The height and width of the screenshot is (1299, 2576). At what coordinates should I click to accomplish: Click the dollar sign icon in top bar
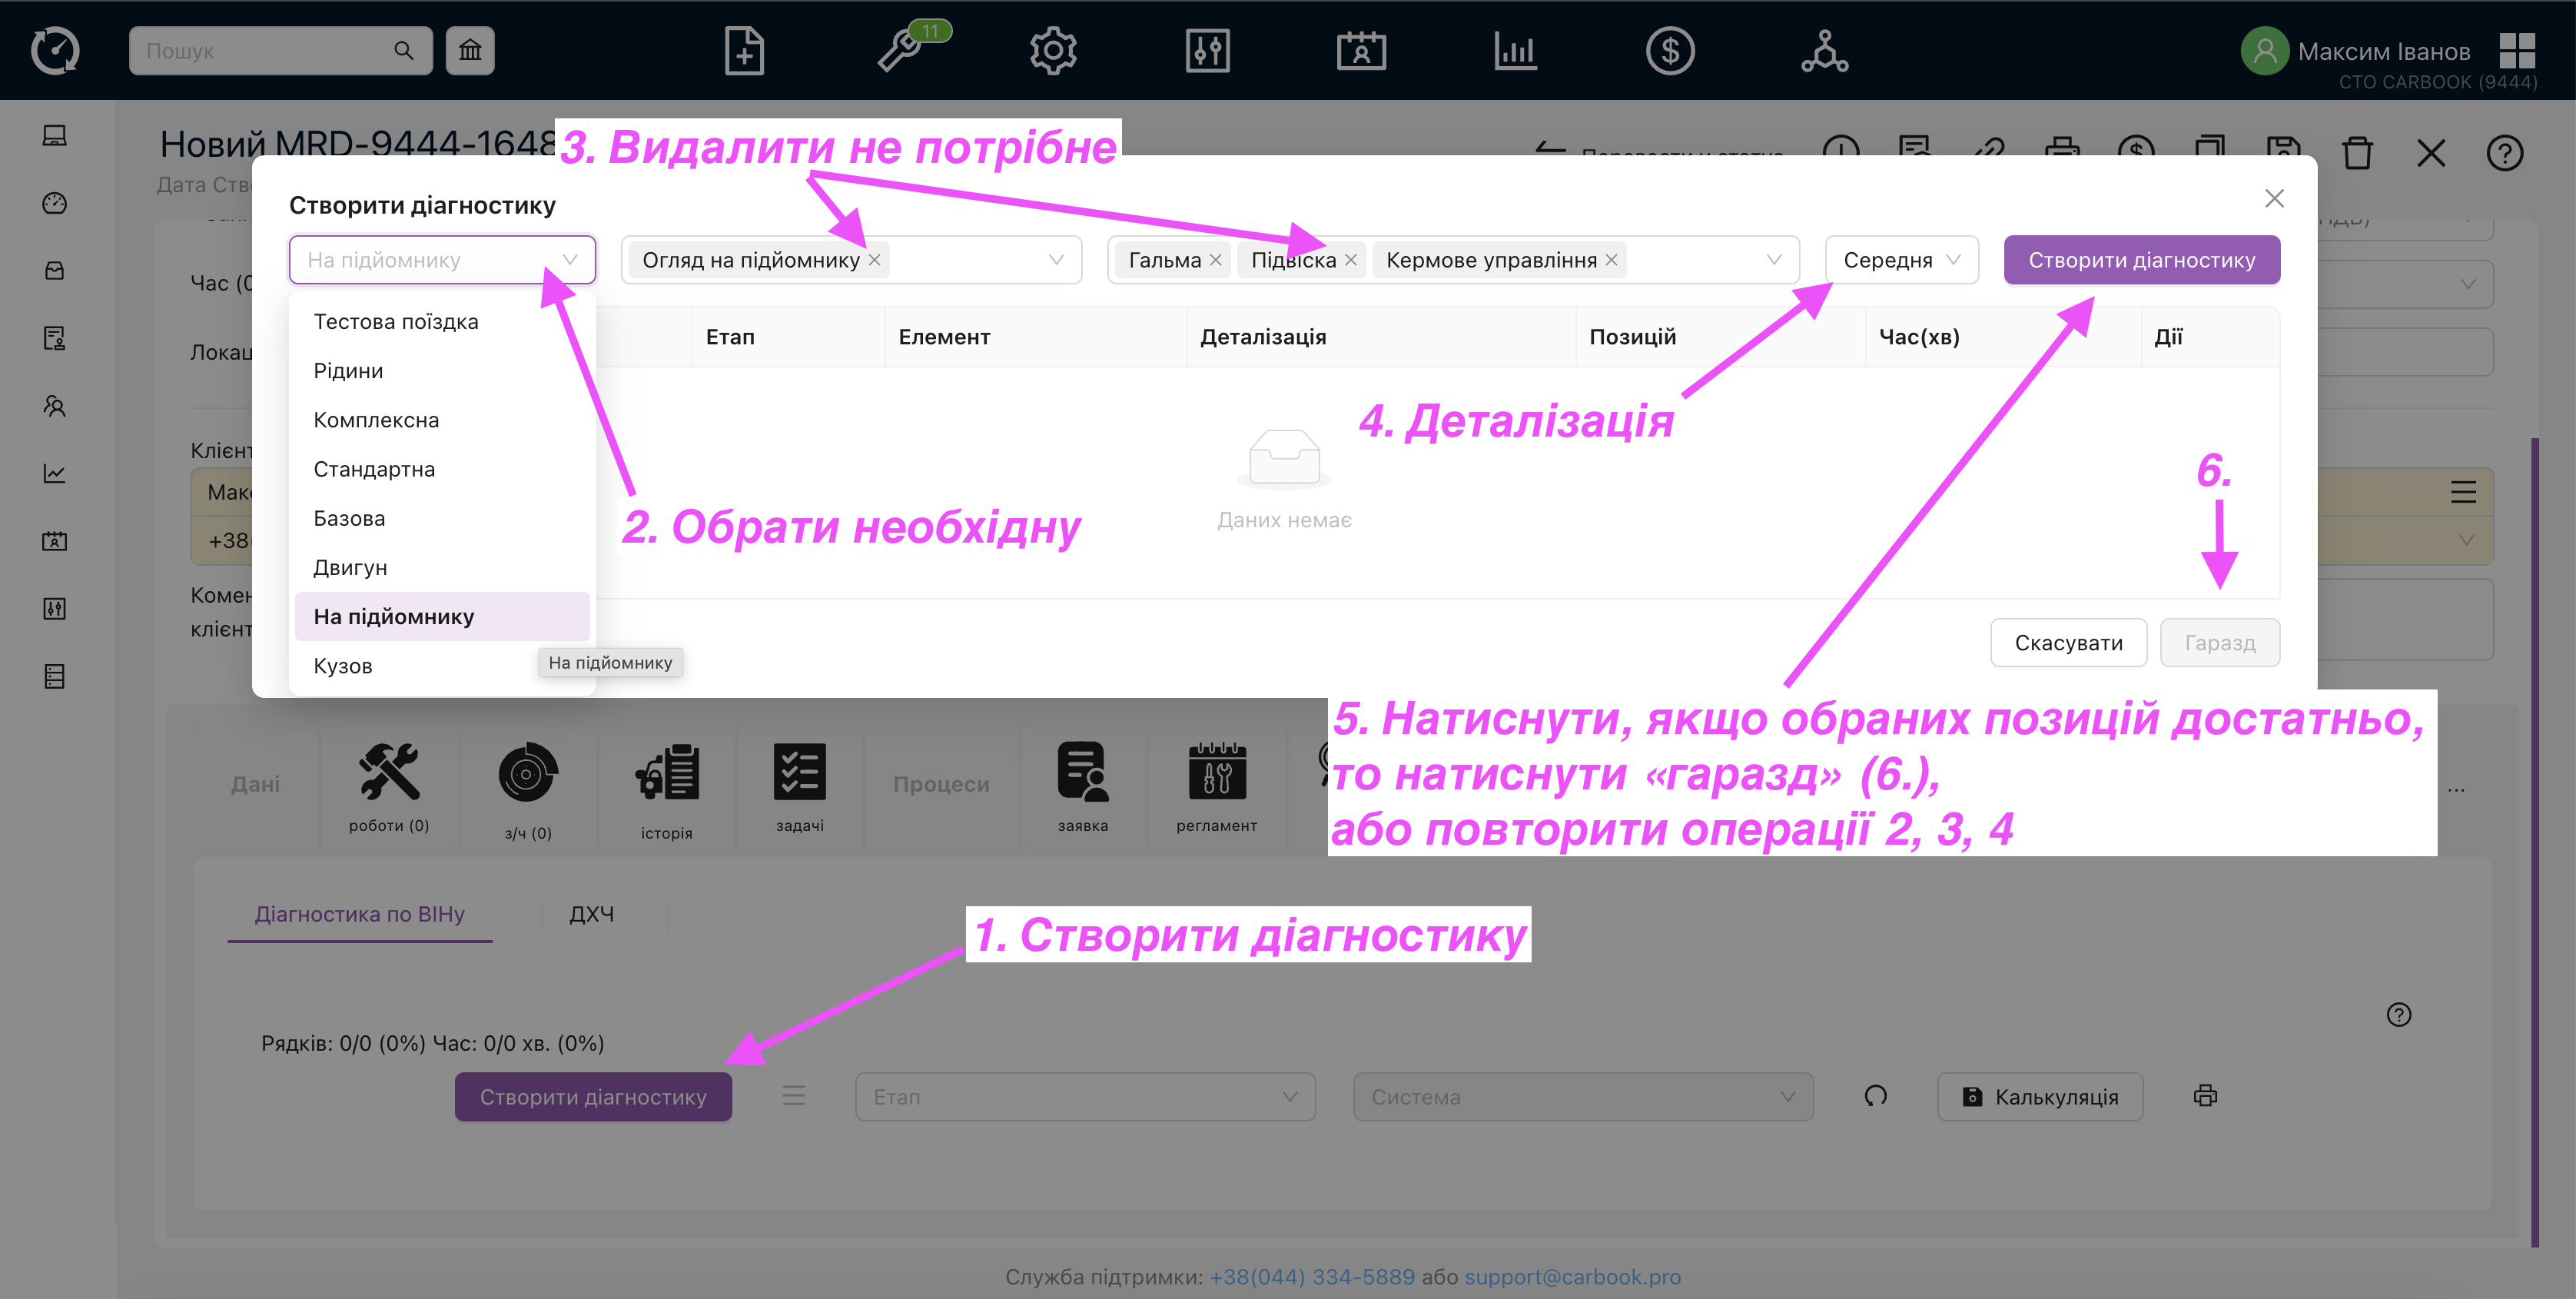pyautogui.click(x=1669, y=51)
